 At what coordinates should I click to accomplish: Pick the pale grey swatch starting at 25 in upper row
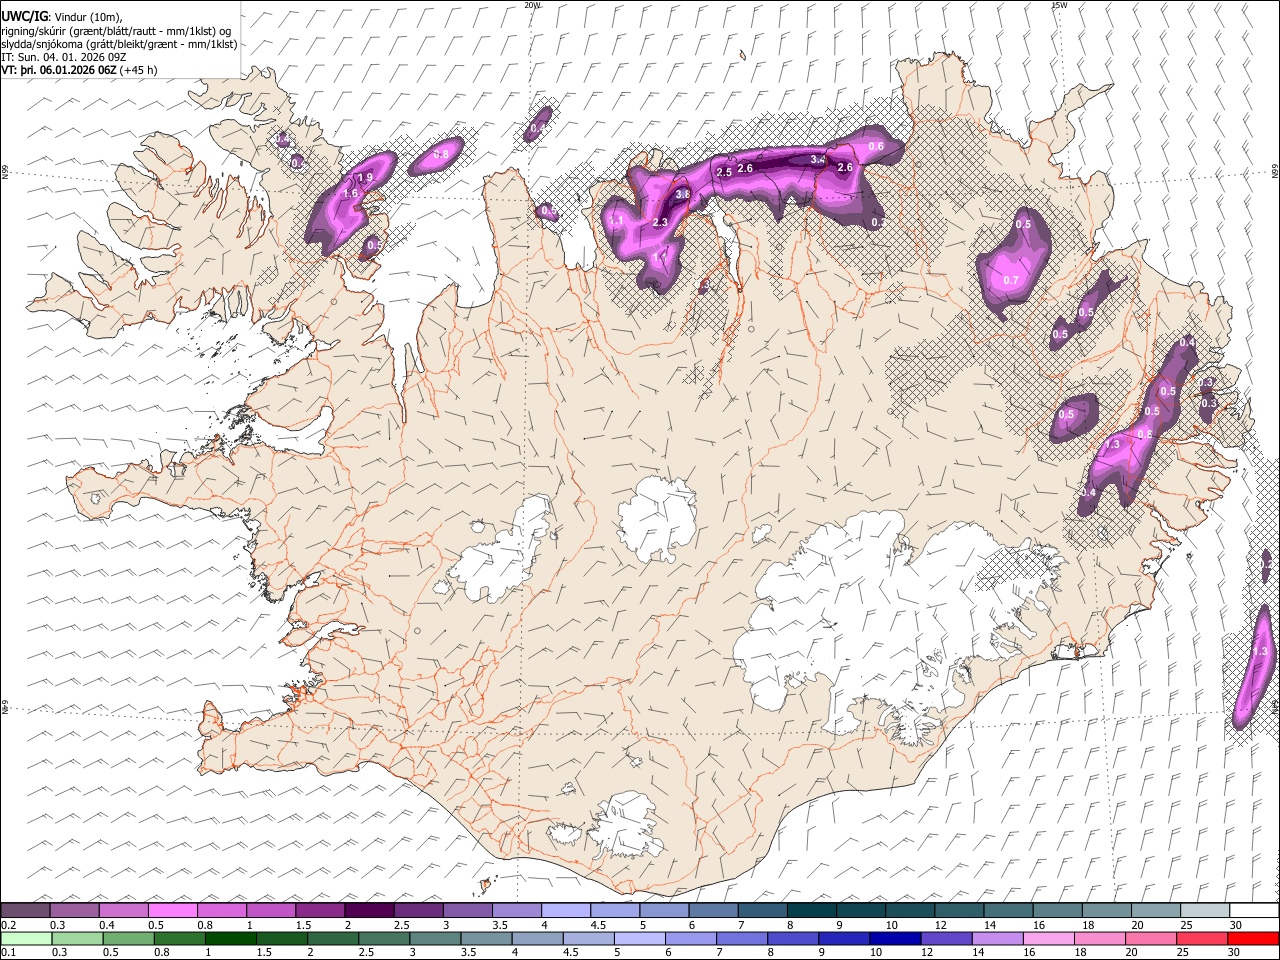[x=1205, y=911]
